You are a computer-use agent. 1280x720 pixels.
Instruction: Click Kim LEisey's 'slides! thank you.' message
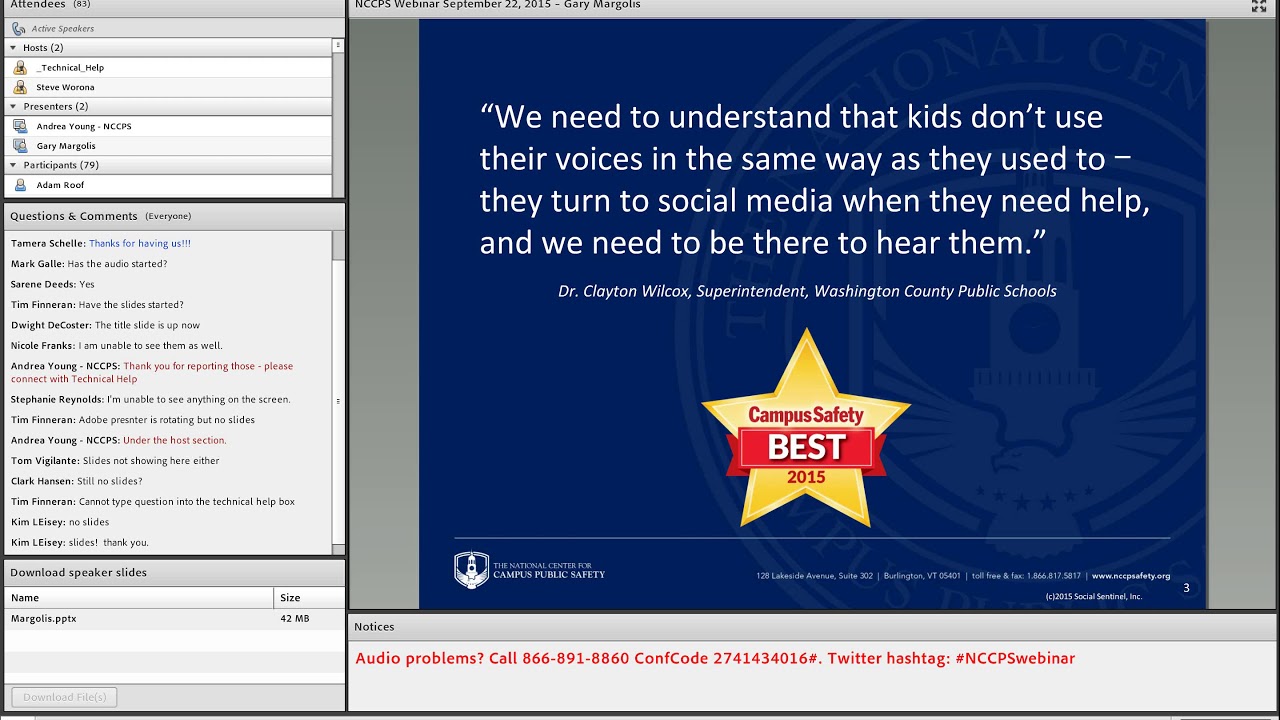[x=80, y=543]
